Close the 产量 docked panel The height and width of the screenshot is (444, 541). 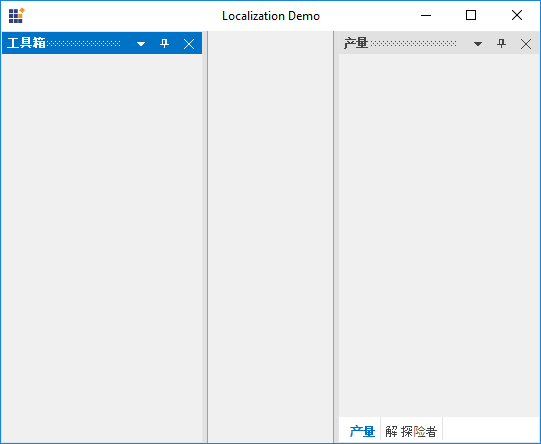pyautogui.click(x=526, y=44)
